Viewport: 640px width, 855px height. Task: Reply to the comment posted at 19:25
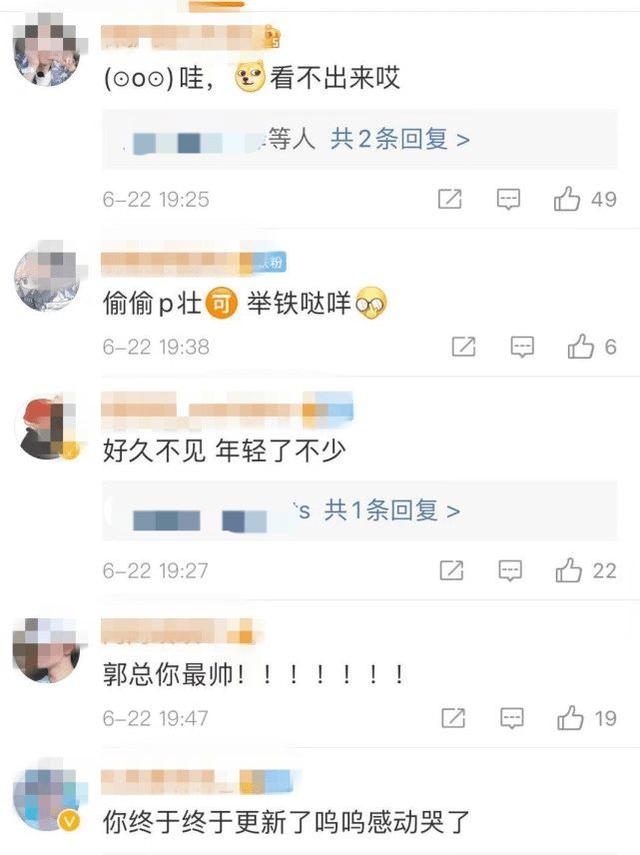click(x=508, y=200)
